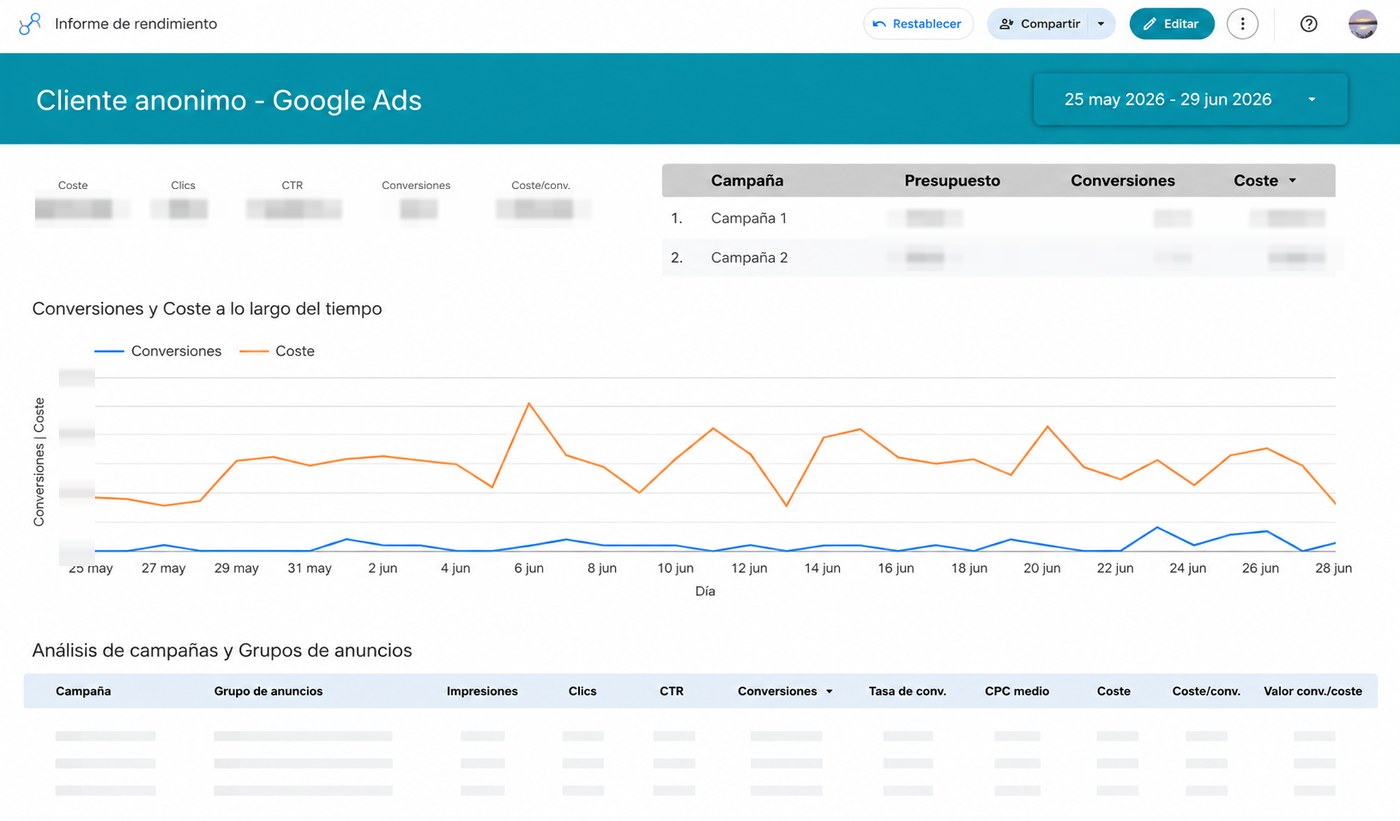The width and height of the screenshot is (1400, 821).
Task: Click the Tasa de conv. column header
Action: click(907, 691)
